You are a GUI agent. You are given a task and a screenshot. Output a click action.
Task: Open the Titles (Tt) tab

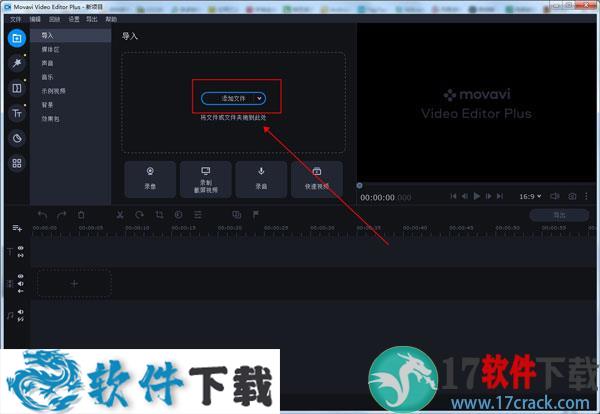17,113
